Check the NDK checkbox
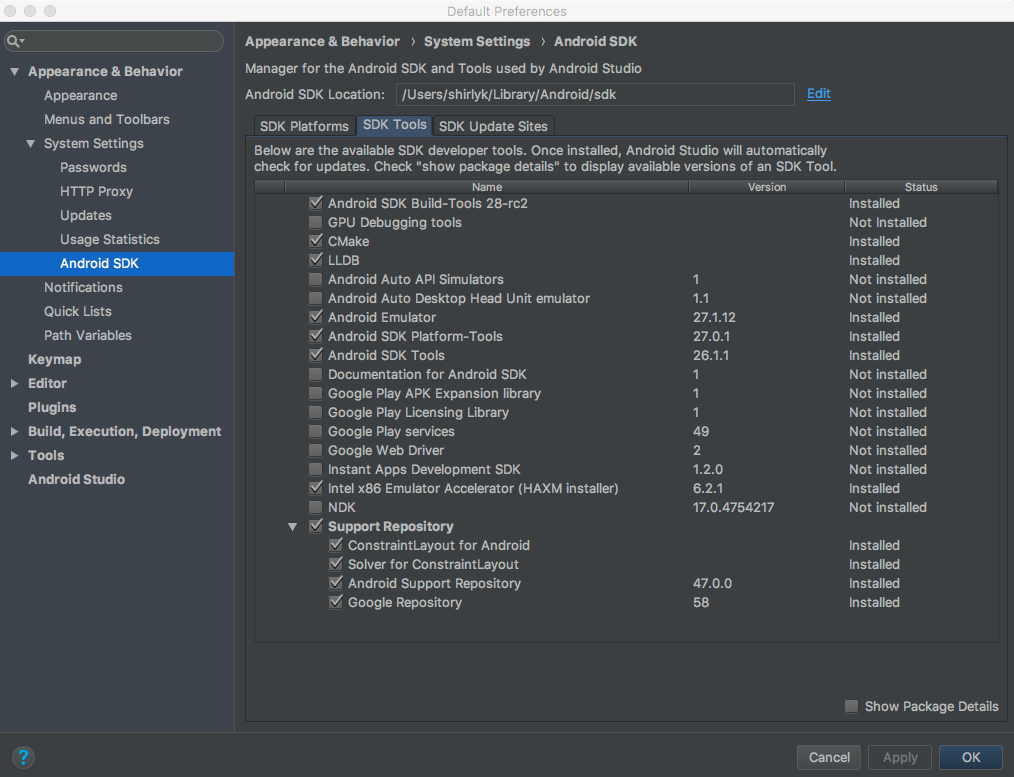The height and width of the screenshot is (777, 1014). coord(316,507)
